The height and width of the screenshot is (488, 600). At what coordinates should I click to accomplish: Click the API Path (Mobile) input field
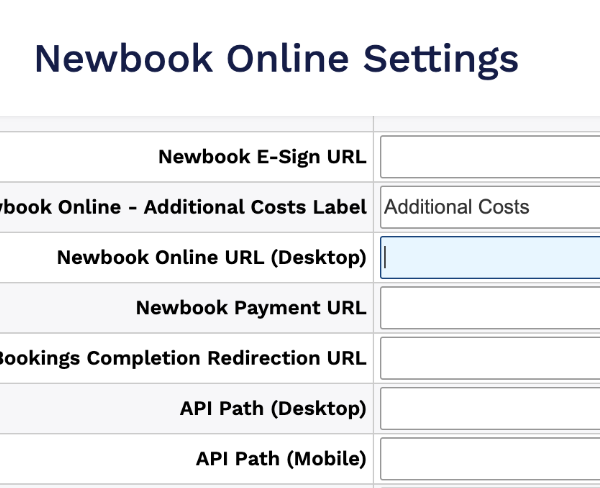tap(490, 459)
